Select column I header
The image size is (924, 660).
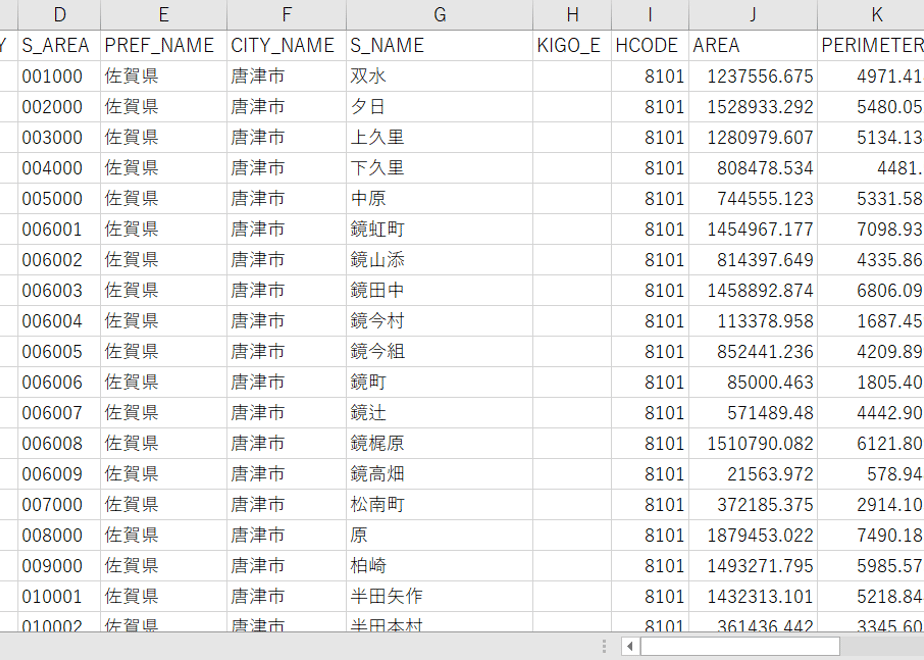(x=650, y=15)
